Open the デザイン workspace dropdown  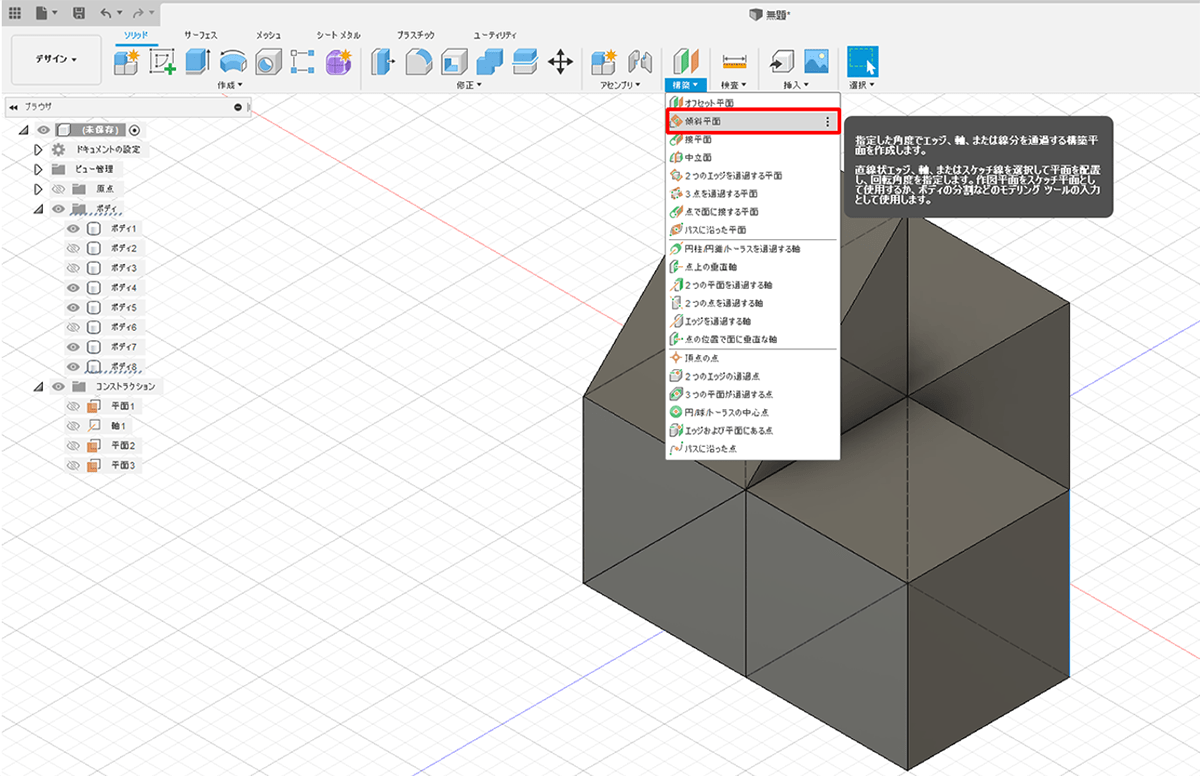tap(56, 60)
